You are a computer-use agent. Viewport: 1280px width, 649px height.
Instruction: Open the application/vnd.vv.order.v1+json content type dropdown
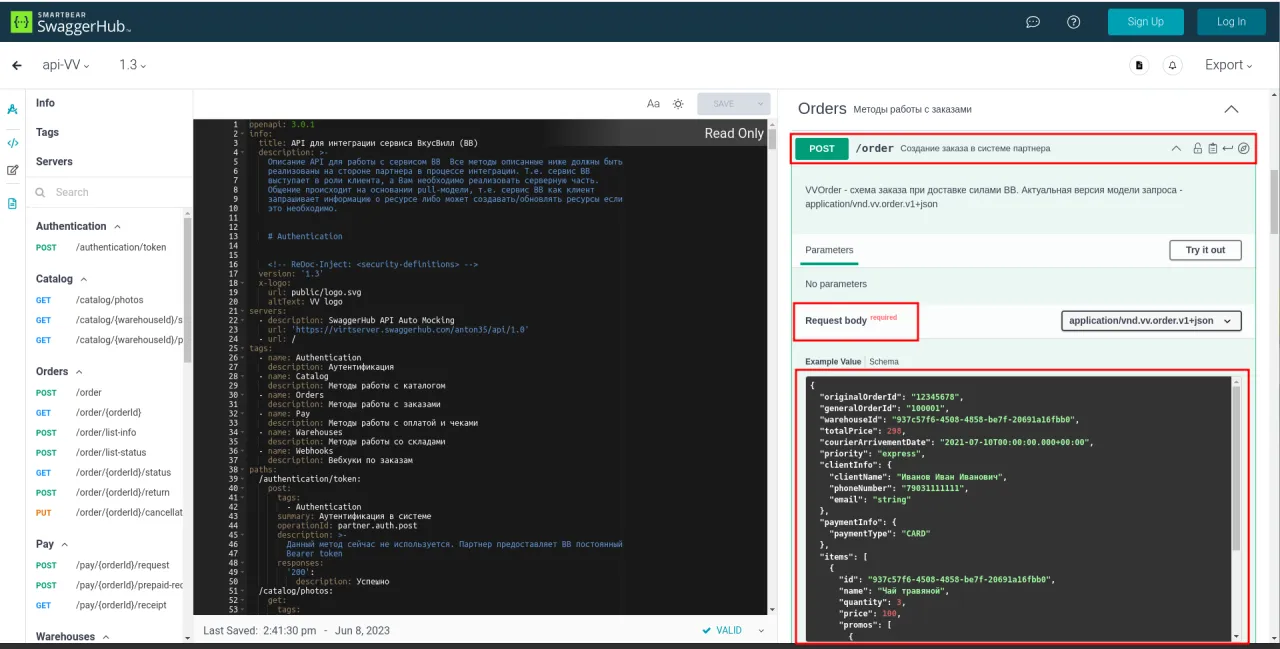coord(1151,321)
